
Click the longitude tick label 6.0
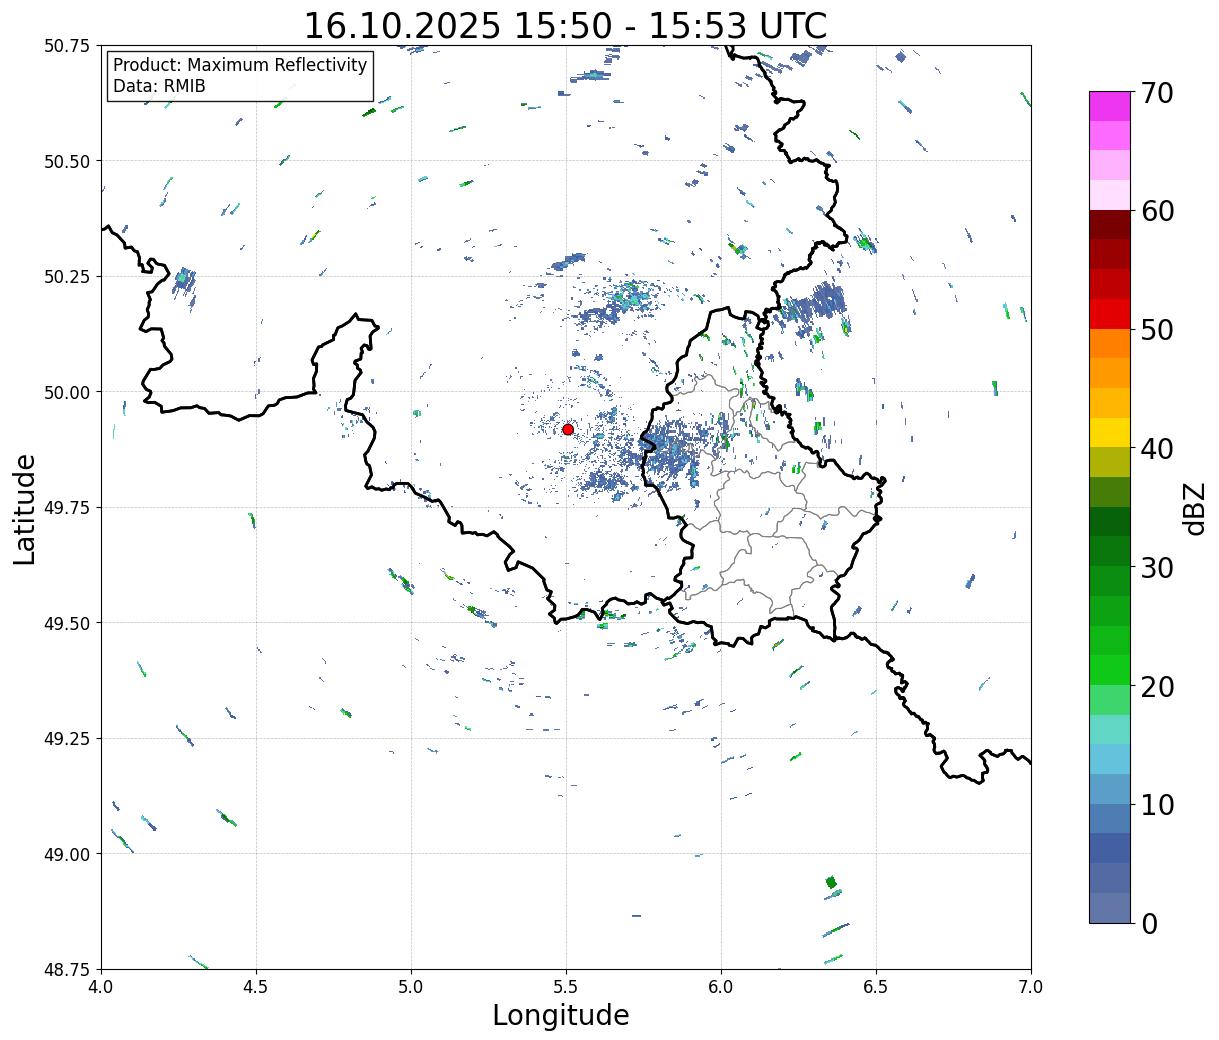(721, 986)
